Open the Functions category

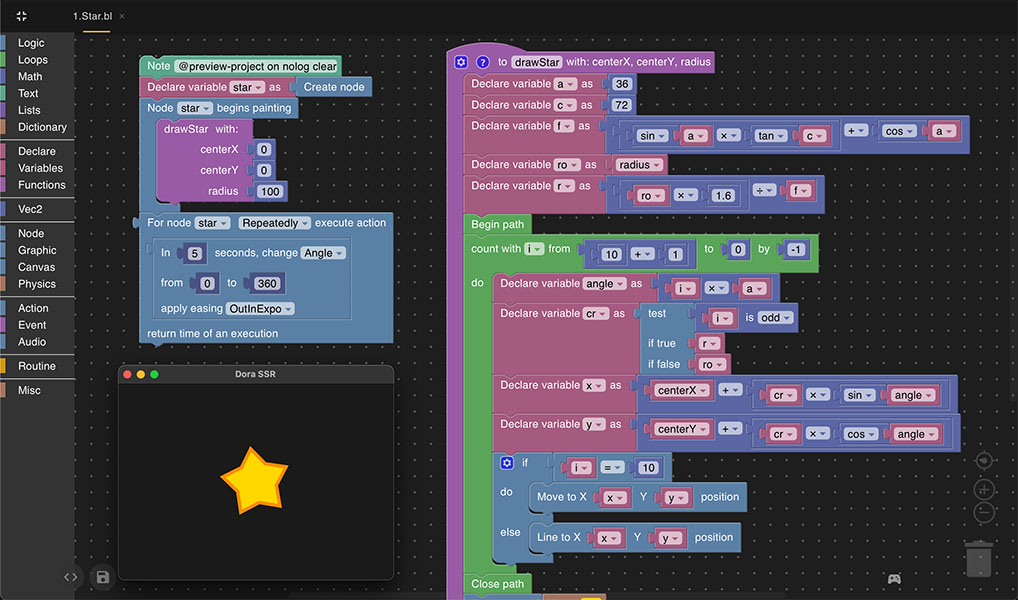tap(42, 185)
